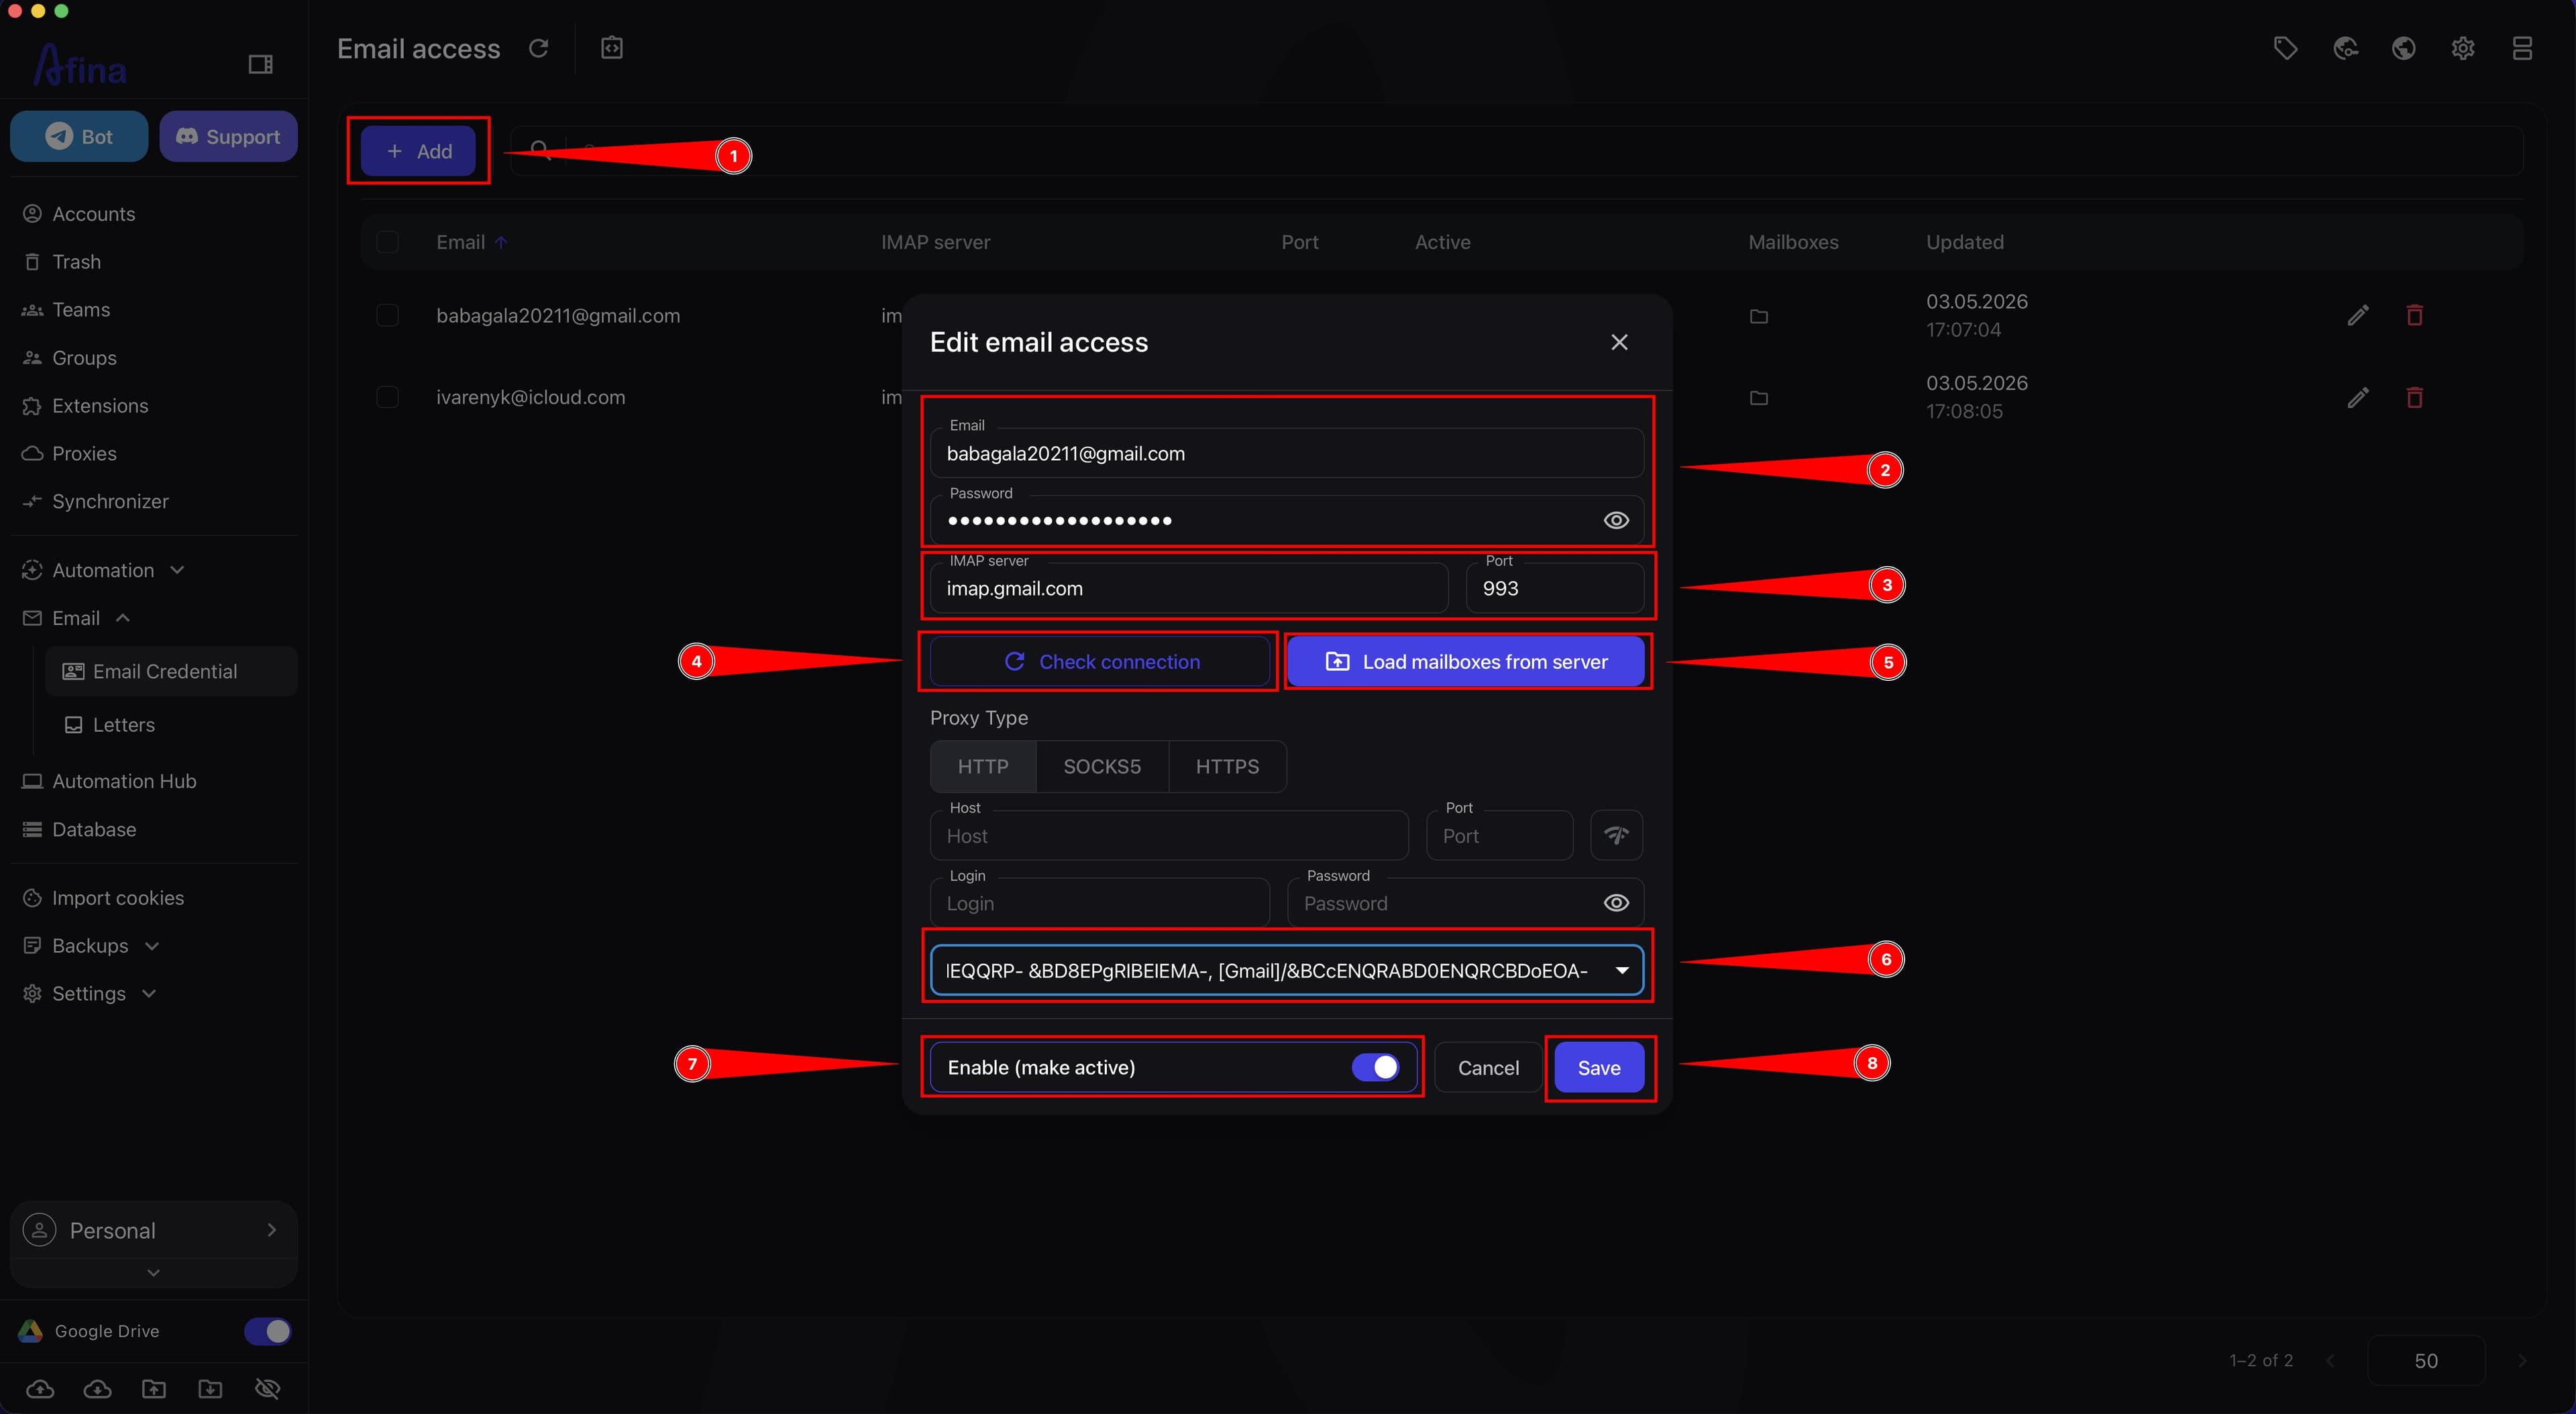Show the email password with the eye icon

coord(1616,520)
